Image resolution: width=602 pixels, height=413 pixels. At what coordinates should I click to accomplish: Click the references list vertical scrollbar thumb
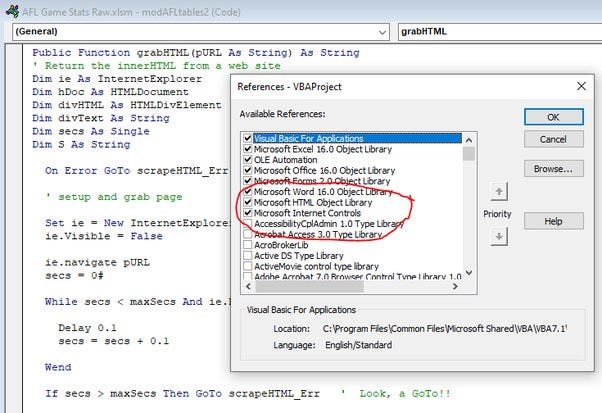click(x=469, y=154)
